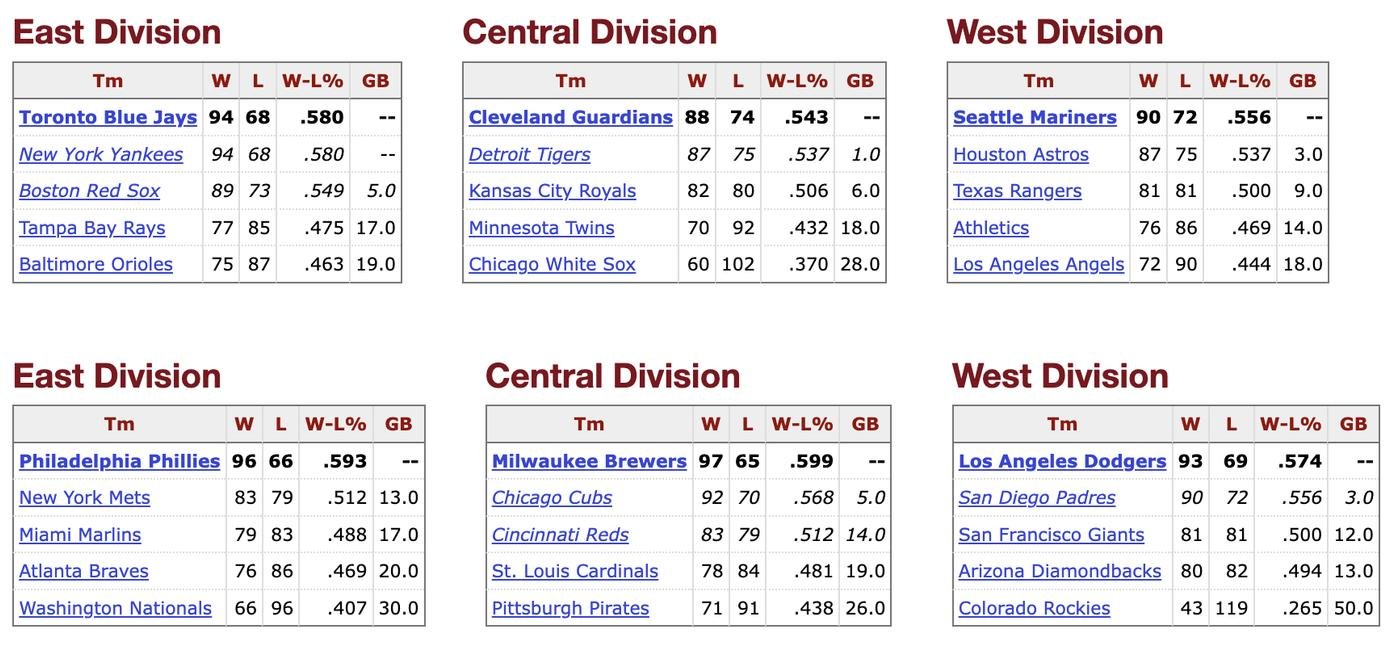Open the Detroit Tigers link
This screenshot has height=646, width=1400.
[x=529, y=154]
